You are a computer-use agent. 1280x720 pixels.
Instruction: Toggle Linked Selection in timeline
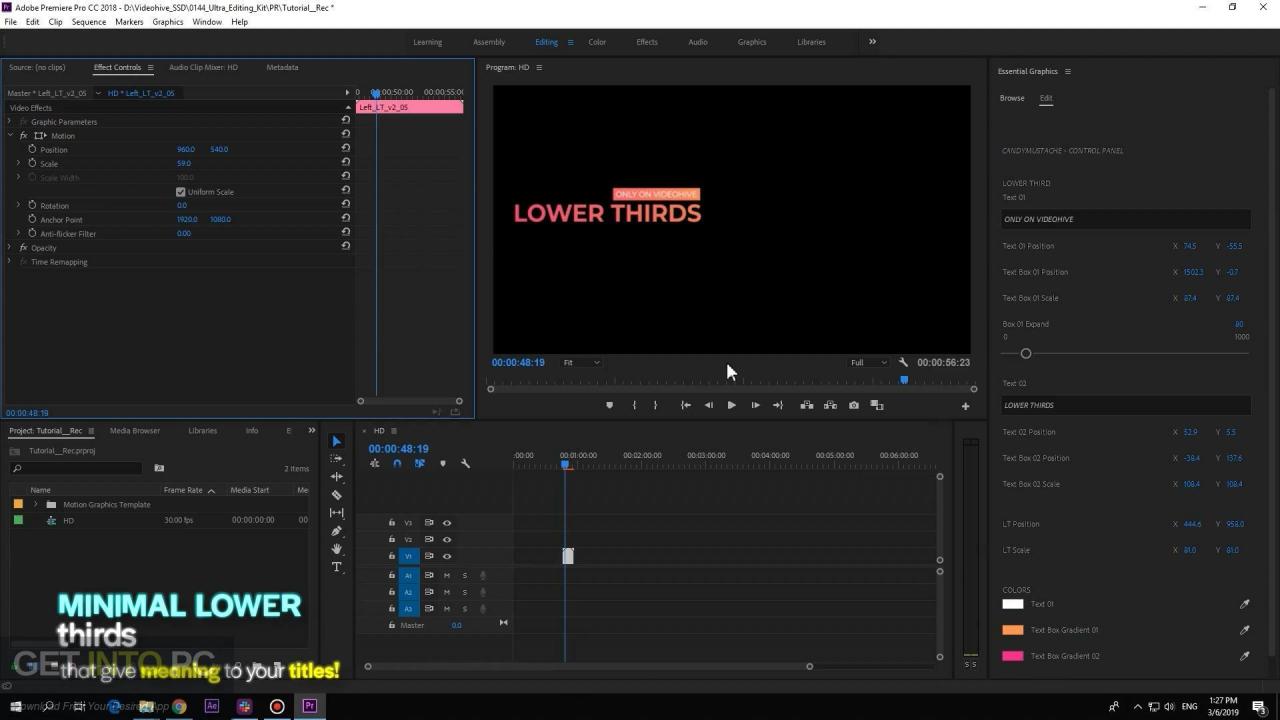click(x=419, y=463)
